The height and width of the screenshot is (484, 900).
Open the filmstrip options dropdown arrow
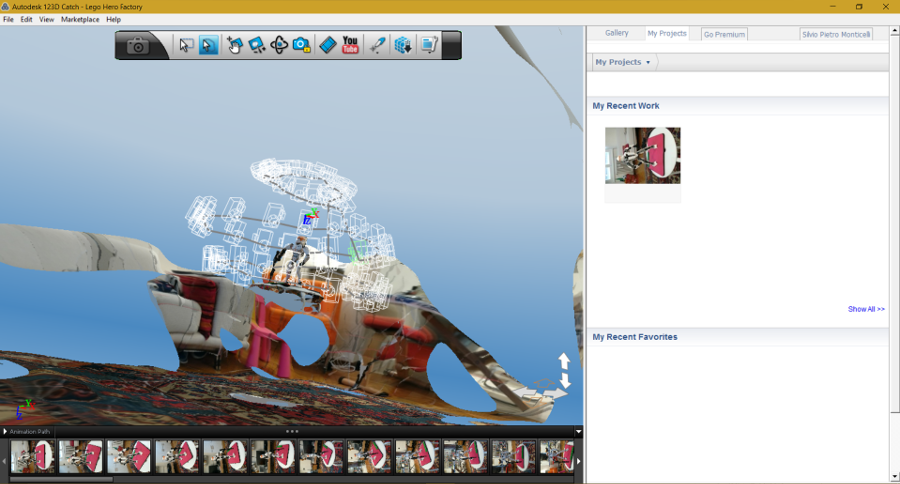click(x=578, y=432)
